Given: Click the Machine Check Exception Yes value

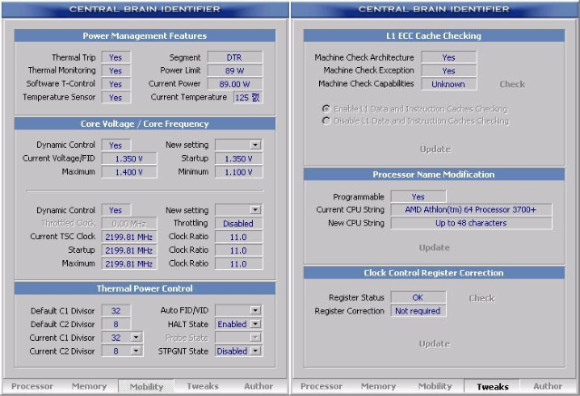Looking at the screenshot, I should [449, 71].
